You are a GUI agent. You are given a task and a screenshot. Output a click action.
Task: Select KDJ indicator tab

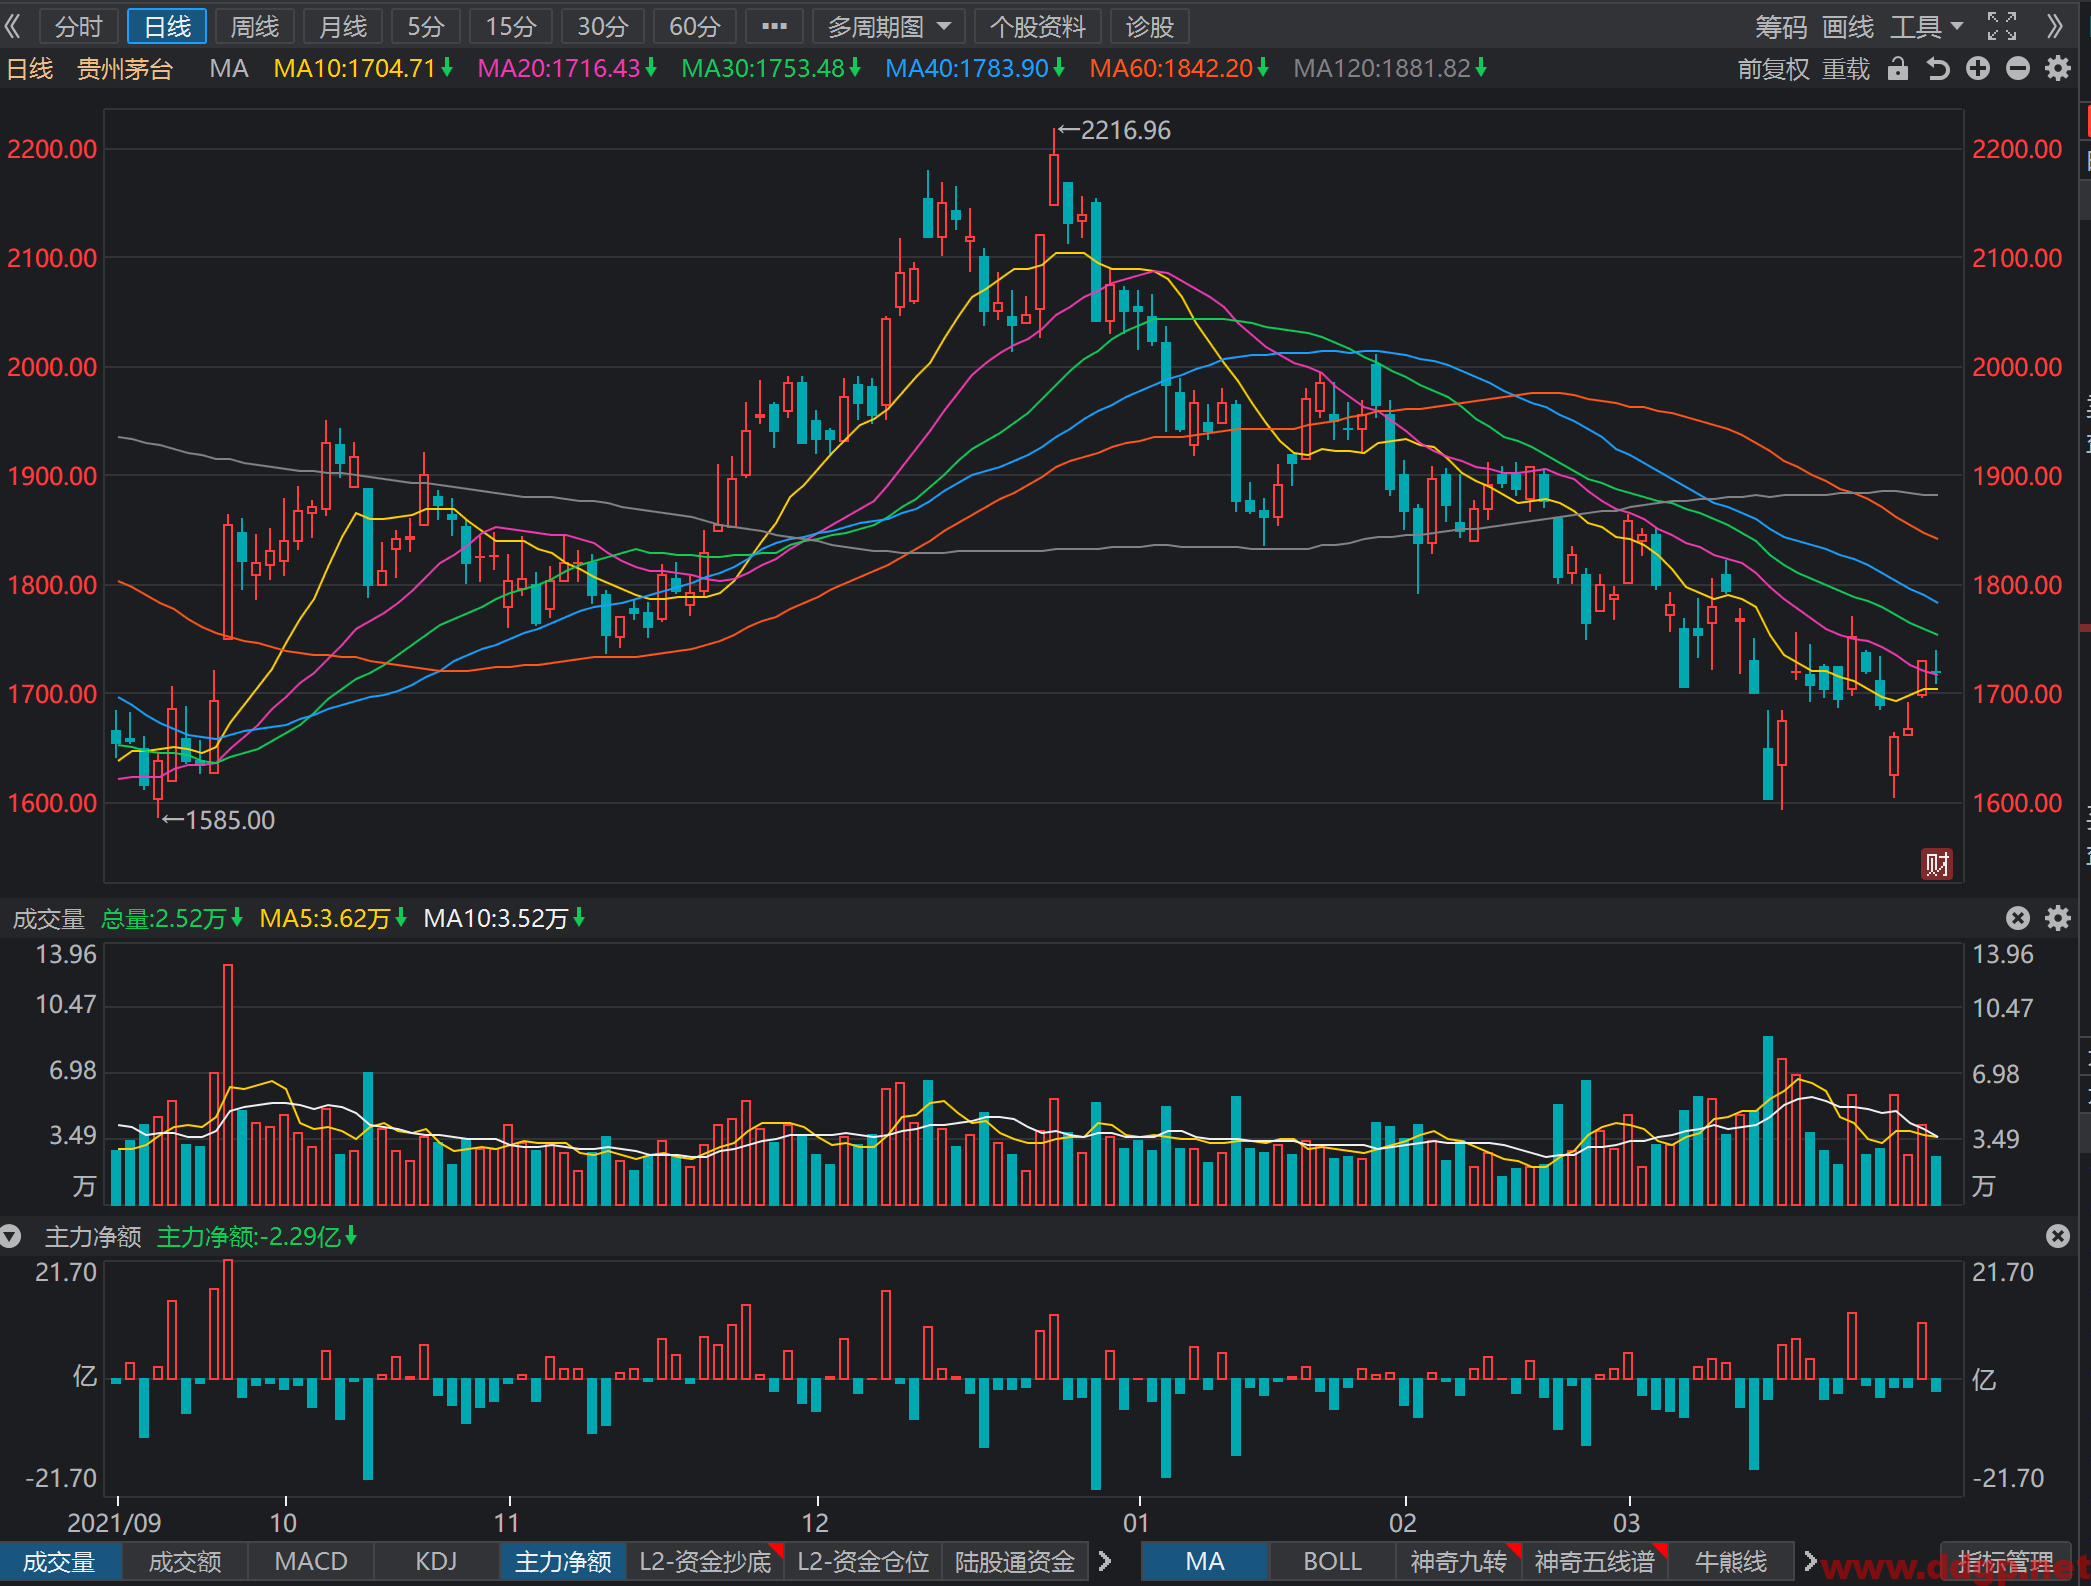(x=436, y=1562)
